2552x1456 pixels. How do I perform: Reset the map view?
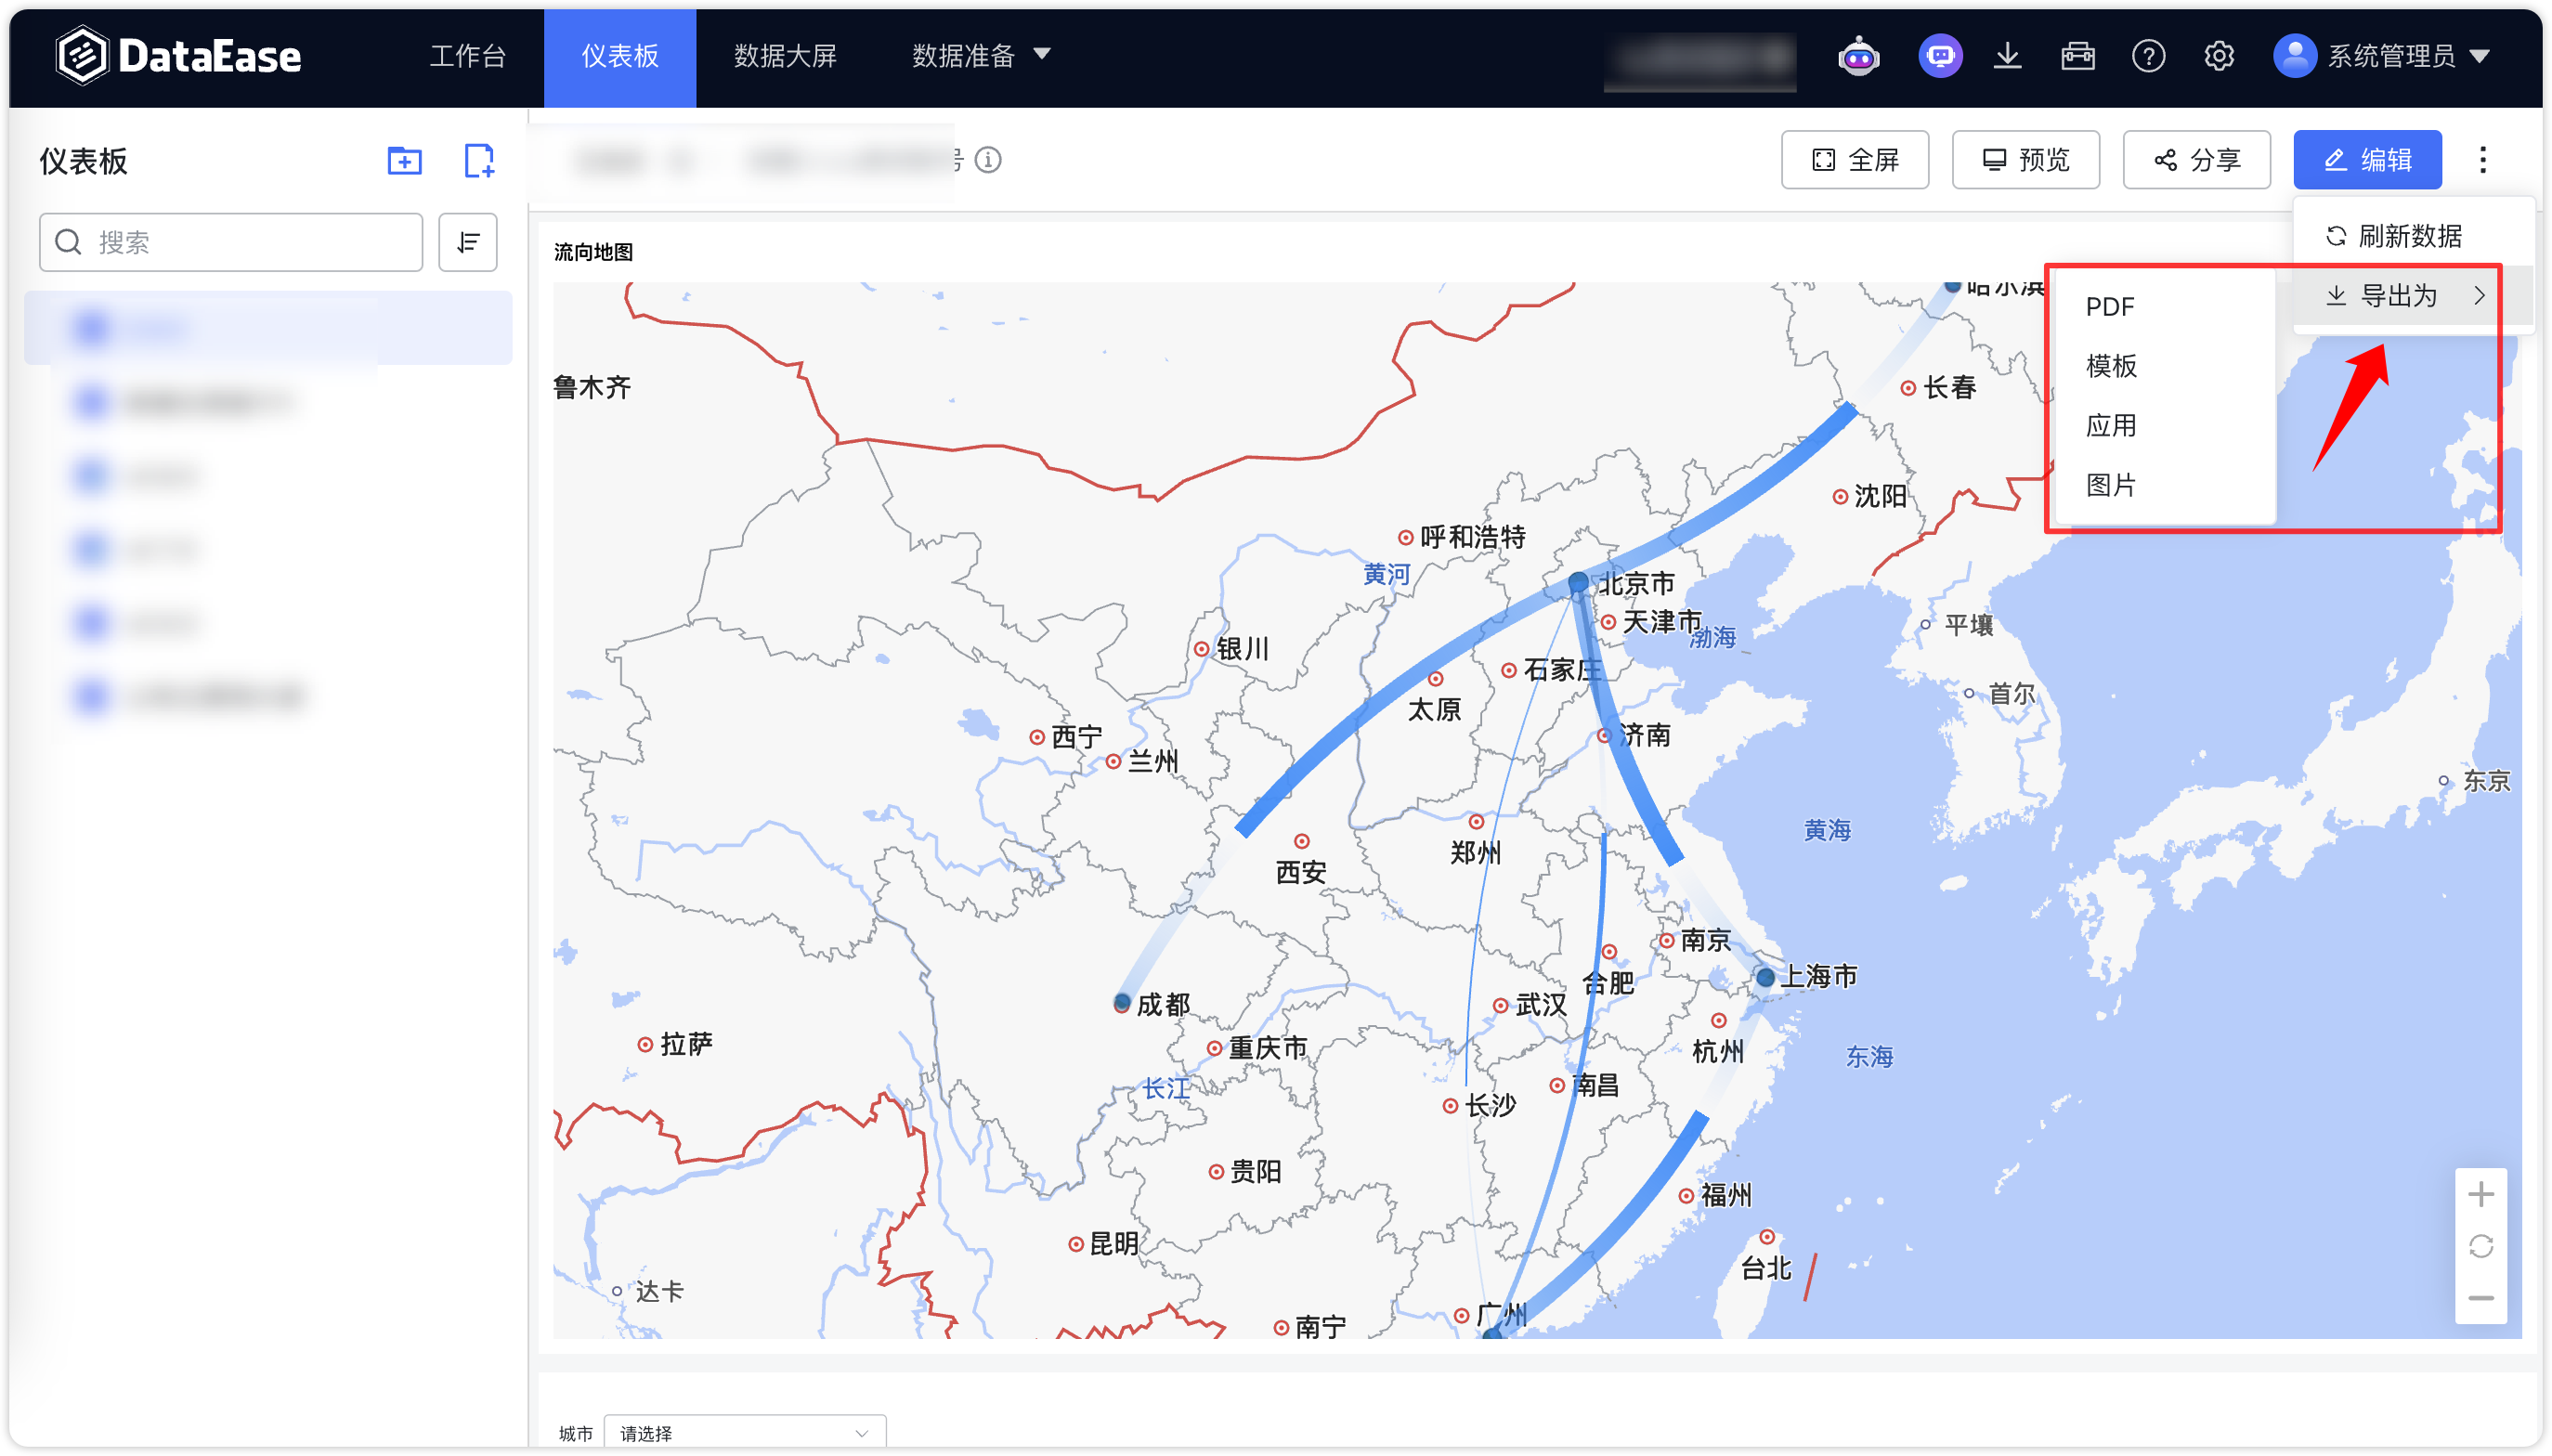click(2481, 1246)
